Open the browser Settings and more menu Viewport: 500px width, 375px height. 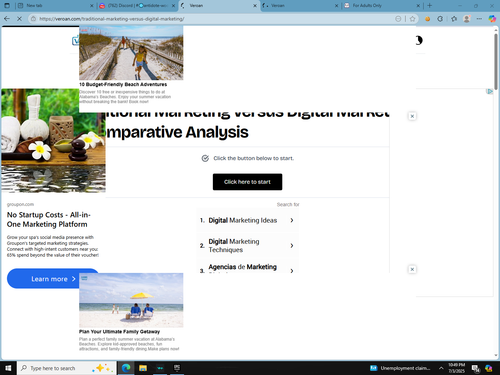click(x=479, y=19)
